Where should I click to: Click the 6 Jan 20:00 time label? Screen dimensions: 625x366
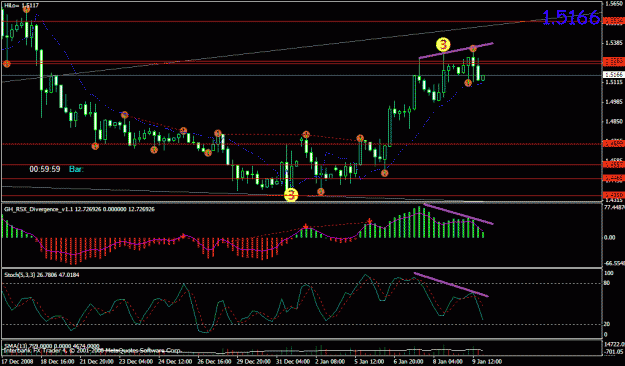point(408,362)
